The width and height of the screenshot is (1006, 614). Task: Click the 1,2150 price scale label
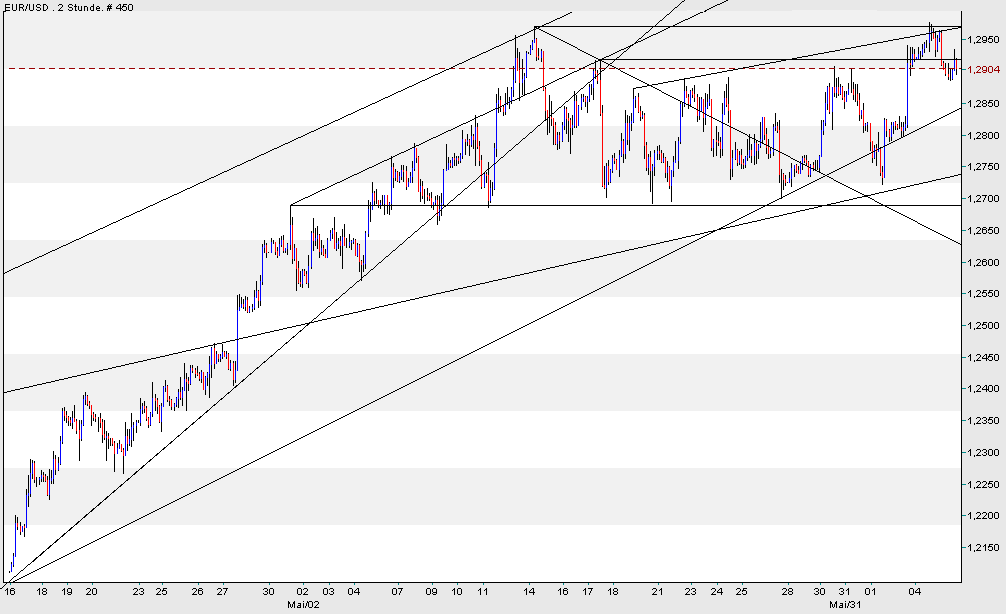983,546
